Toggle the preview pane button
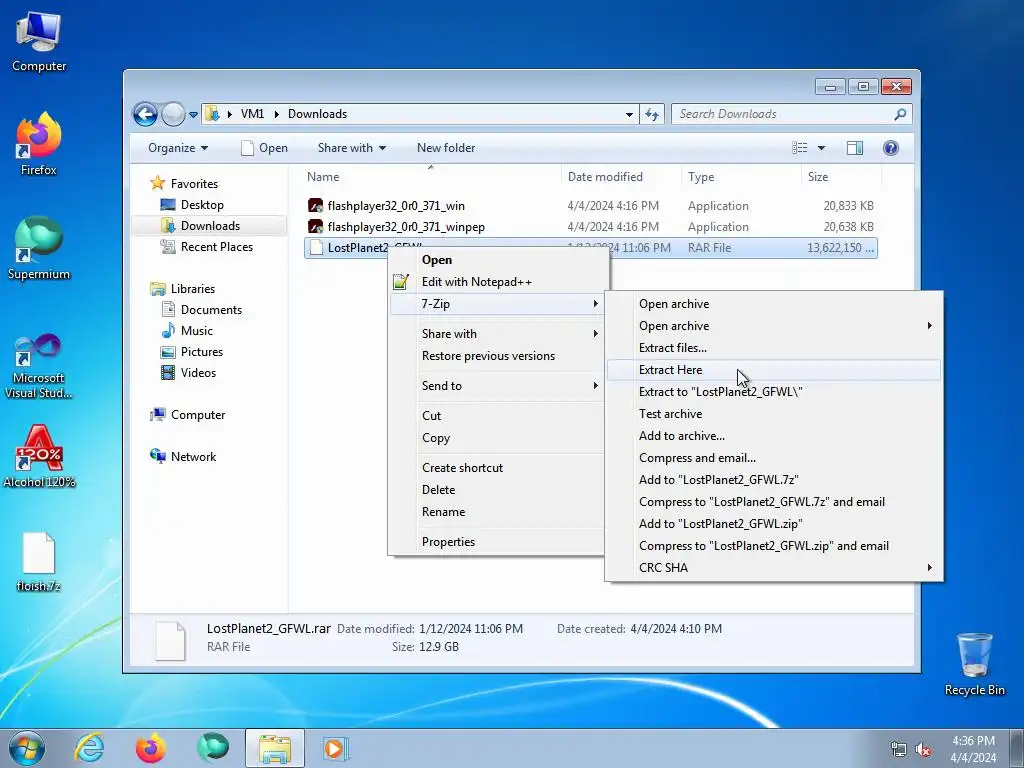This screenshot has height=768, width=1024. coord(854,148)
